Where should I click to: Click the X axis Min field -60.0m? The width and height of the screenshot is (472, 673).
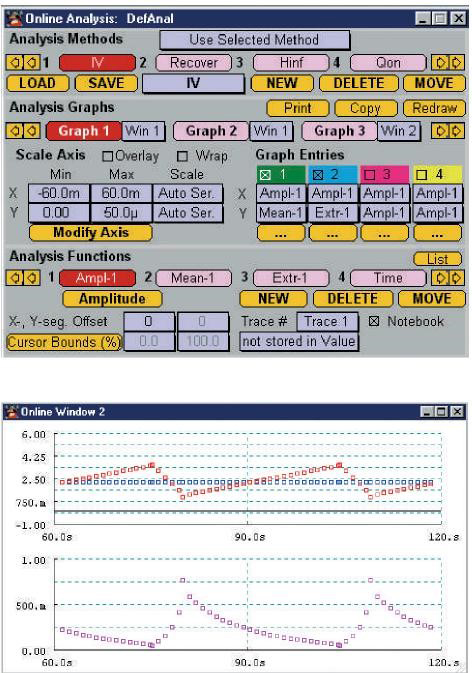point(59,194)
